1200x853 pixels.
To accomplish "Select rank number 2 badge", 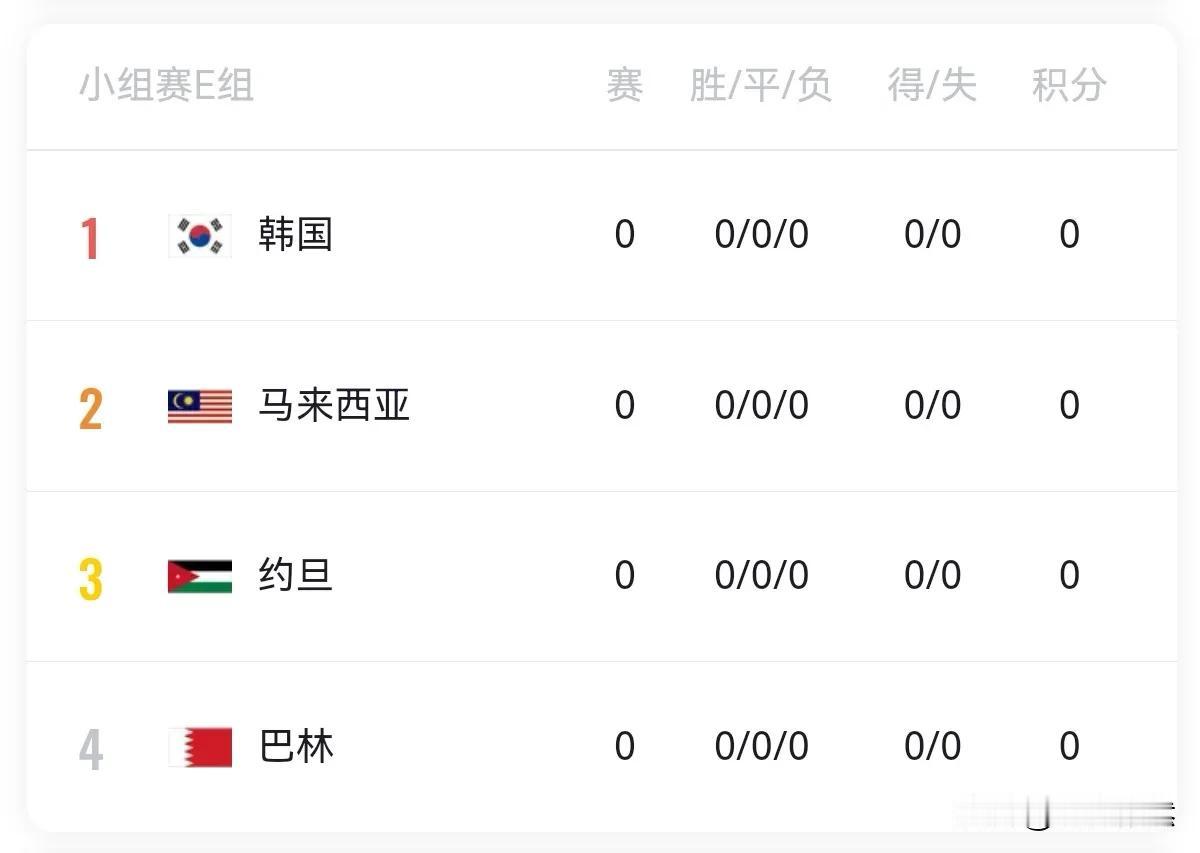I will coord(90,409).
